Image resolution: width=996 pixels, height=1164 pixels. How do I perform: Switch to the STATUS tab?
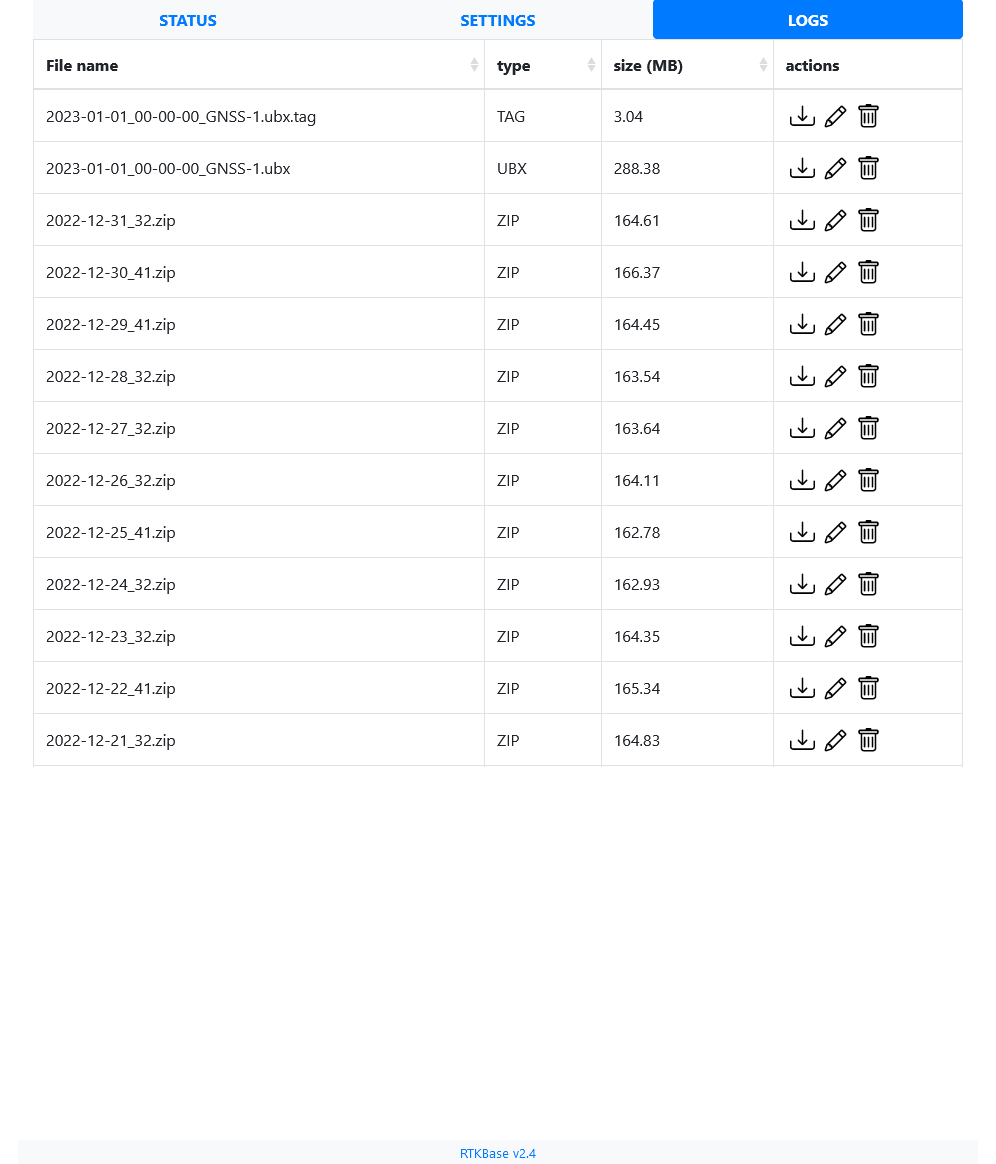click(x=188, y=20)
